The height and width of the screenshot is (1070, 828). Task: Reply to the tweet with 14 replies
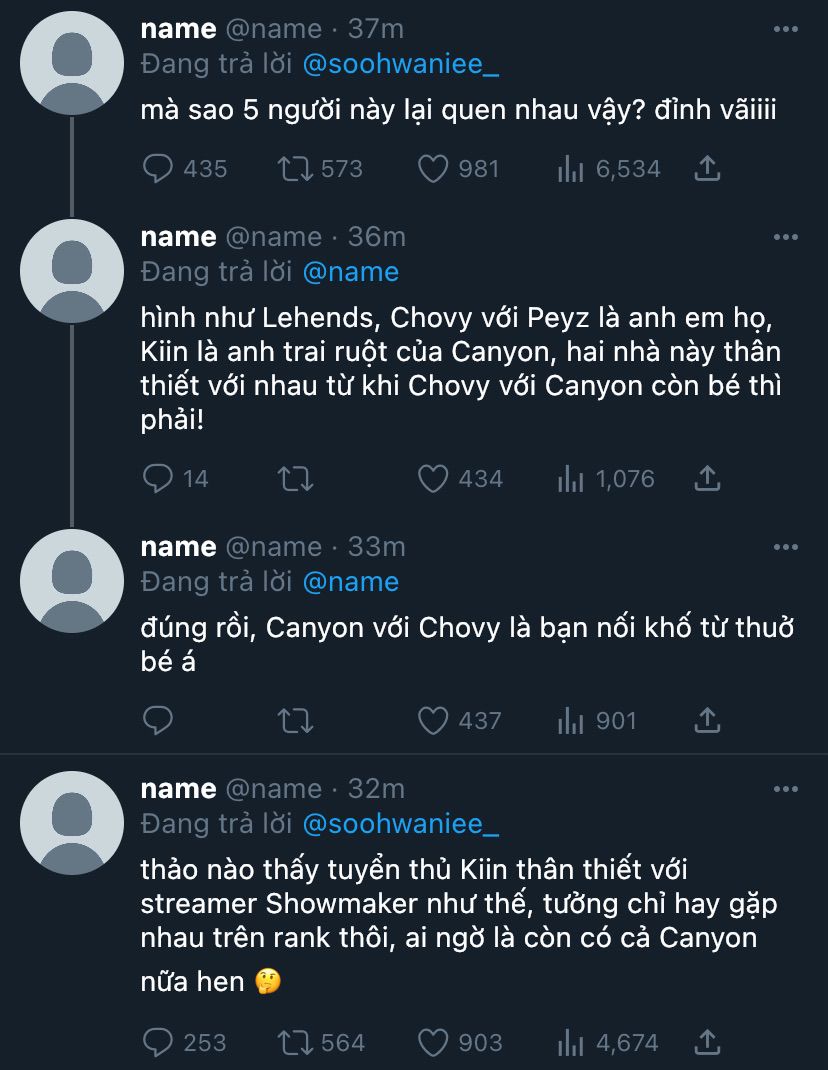(x=159, y=479)
